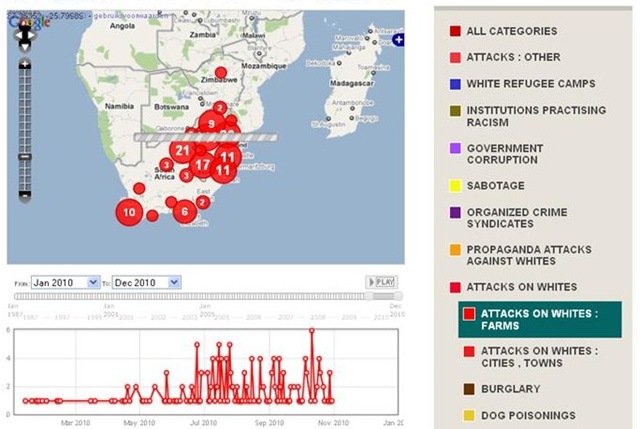Click the red marker in Zimbabwe

coord(221,73)
